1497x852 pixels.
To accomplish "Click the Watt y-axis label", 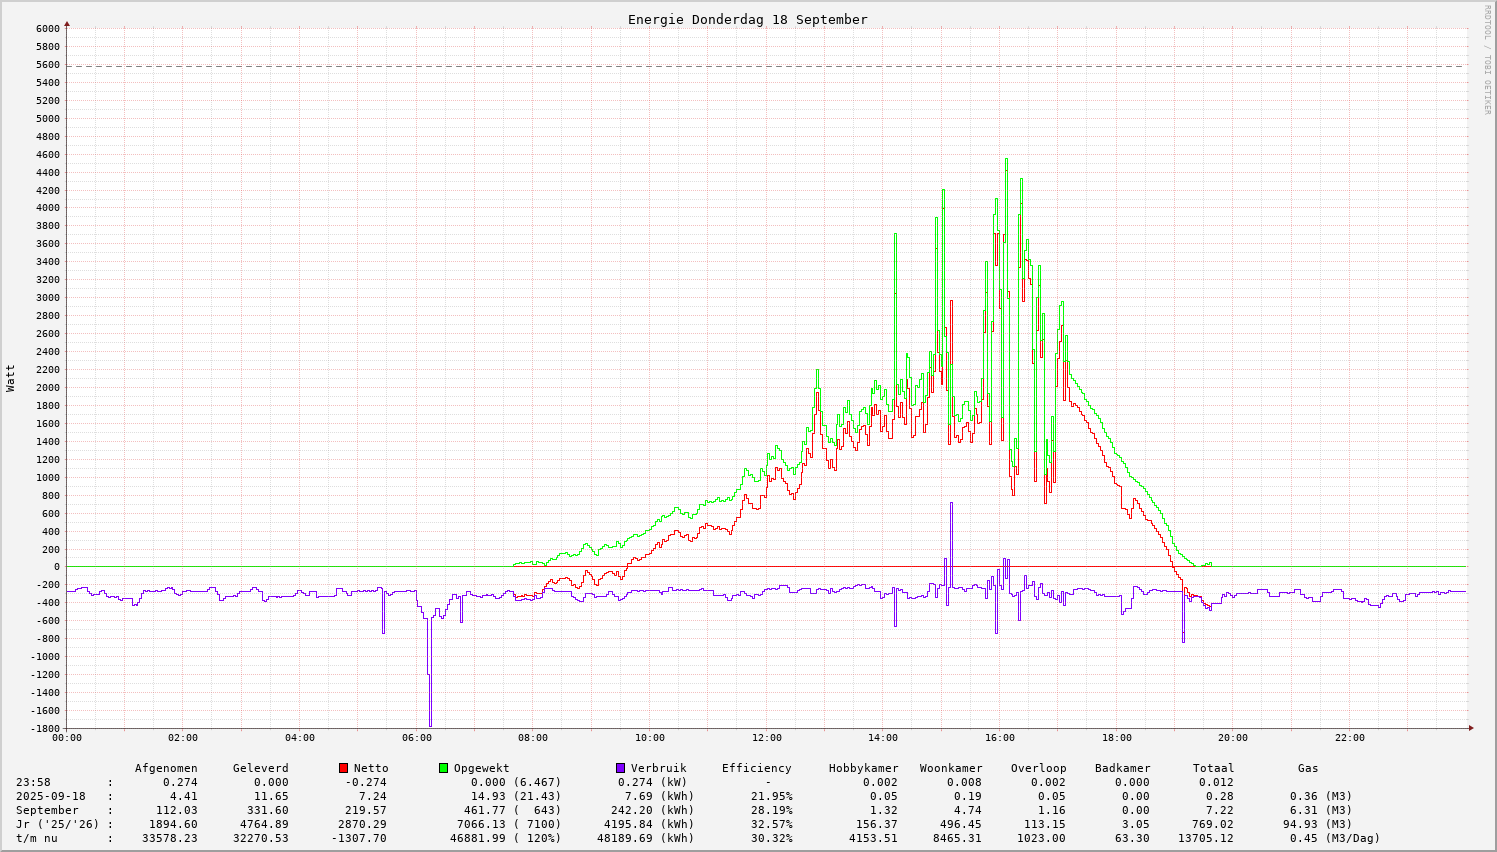I will click(11, 378).
